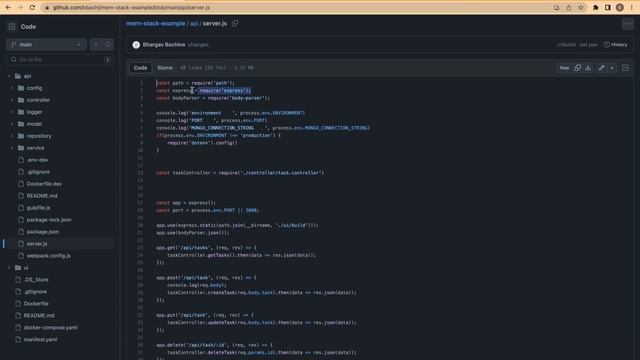This screenshot has width=640, height=360.
Task: Open the browser side panel icon
Action: 607,7
